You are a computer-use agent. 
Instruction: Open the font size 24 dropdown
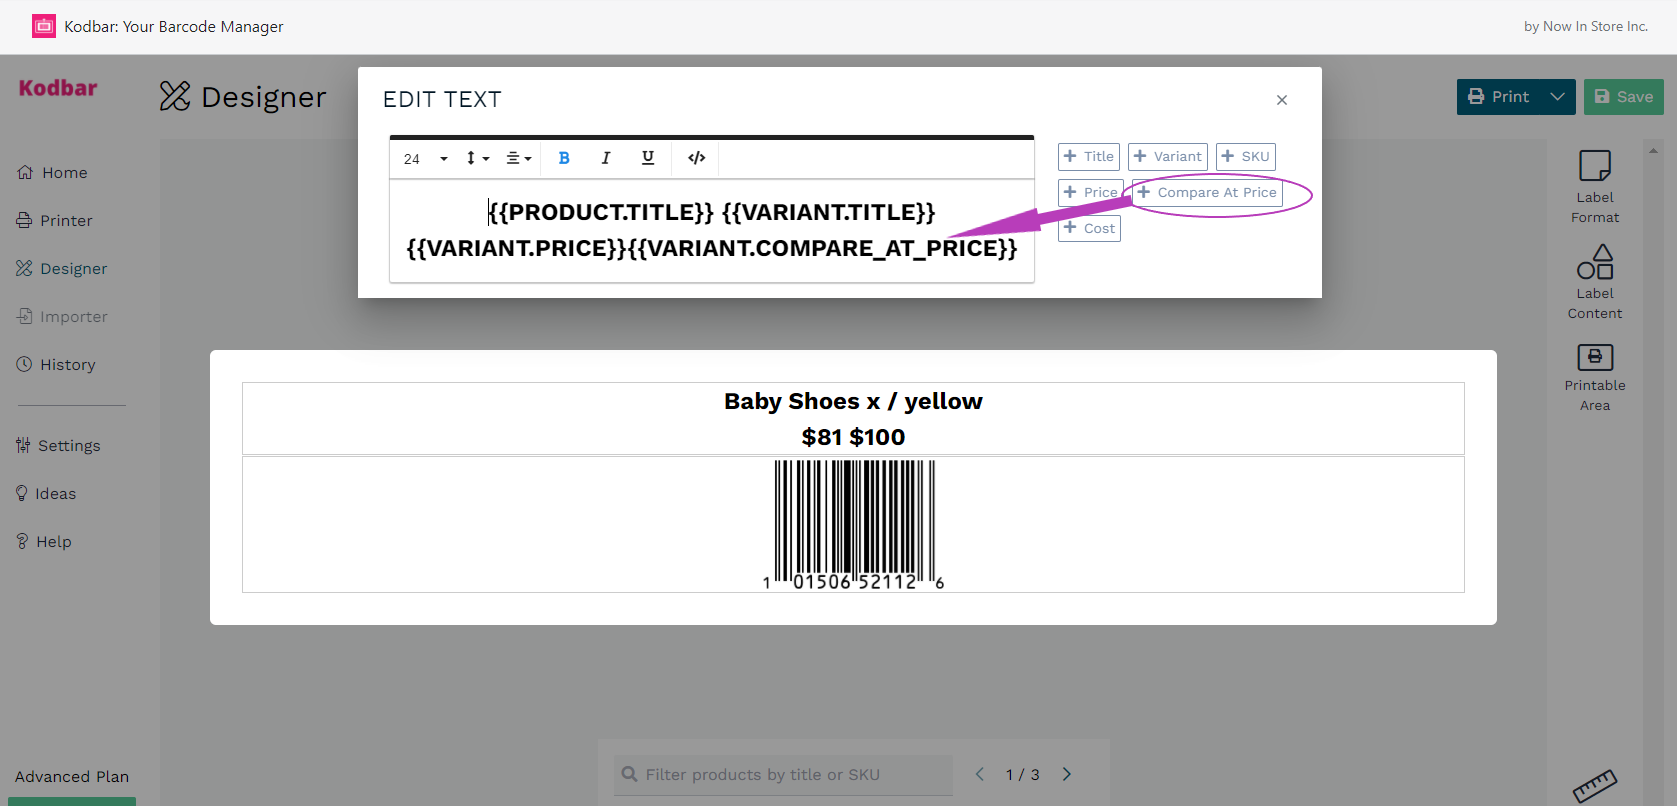(x=425, y=159)
